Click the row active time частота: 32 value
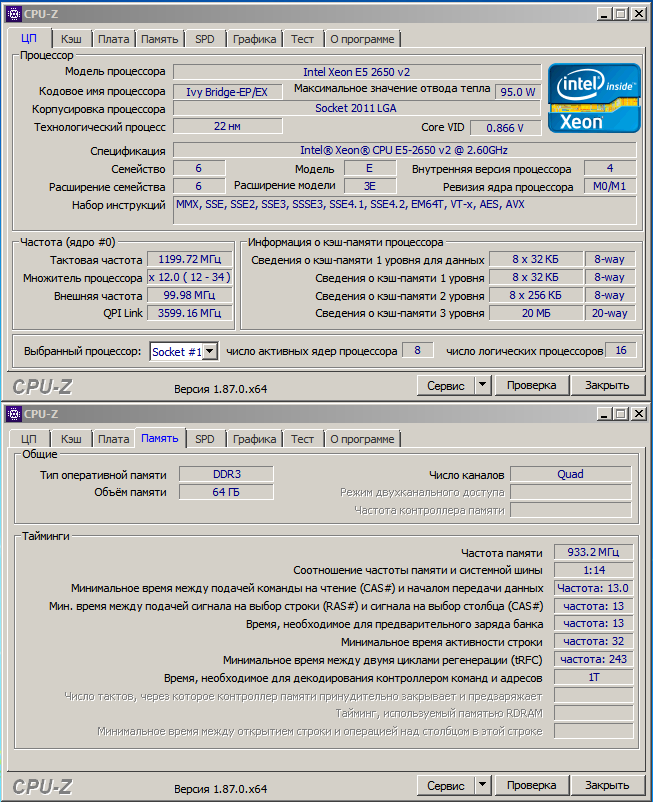This screenshot has height=802, width=653. point(593,641)
